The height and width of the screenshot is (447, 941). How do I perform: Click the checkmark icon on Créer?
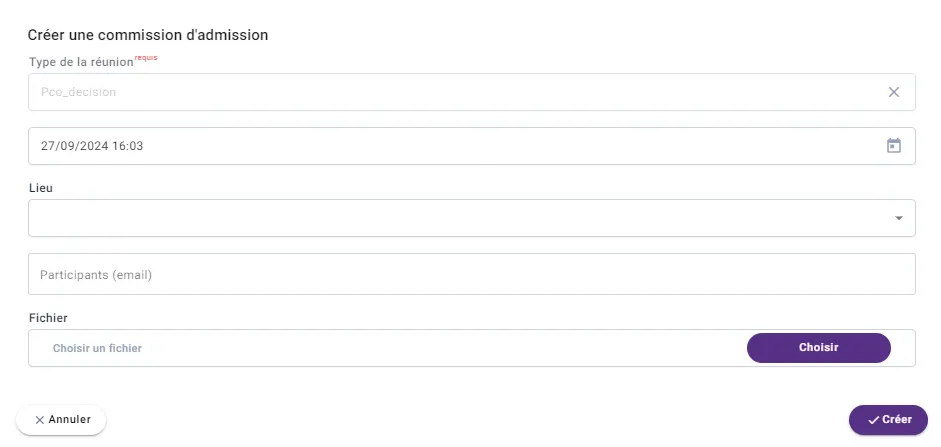tap(873, 420)
